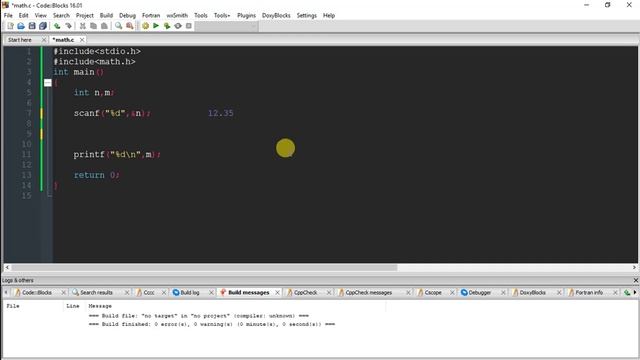The width and height of the screenshot is (640, 360).
Task: Open the Tools+ menu
Action: [x=222, y=16]
